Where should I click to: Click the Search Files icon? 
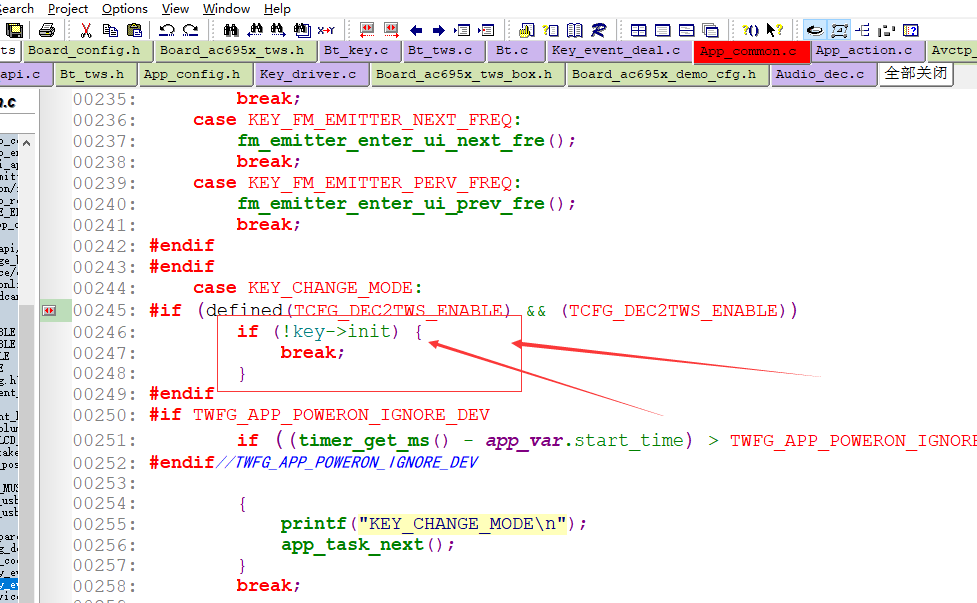(x=302, y=30)
